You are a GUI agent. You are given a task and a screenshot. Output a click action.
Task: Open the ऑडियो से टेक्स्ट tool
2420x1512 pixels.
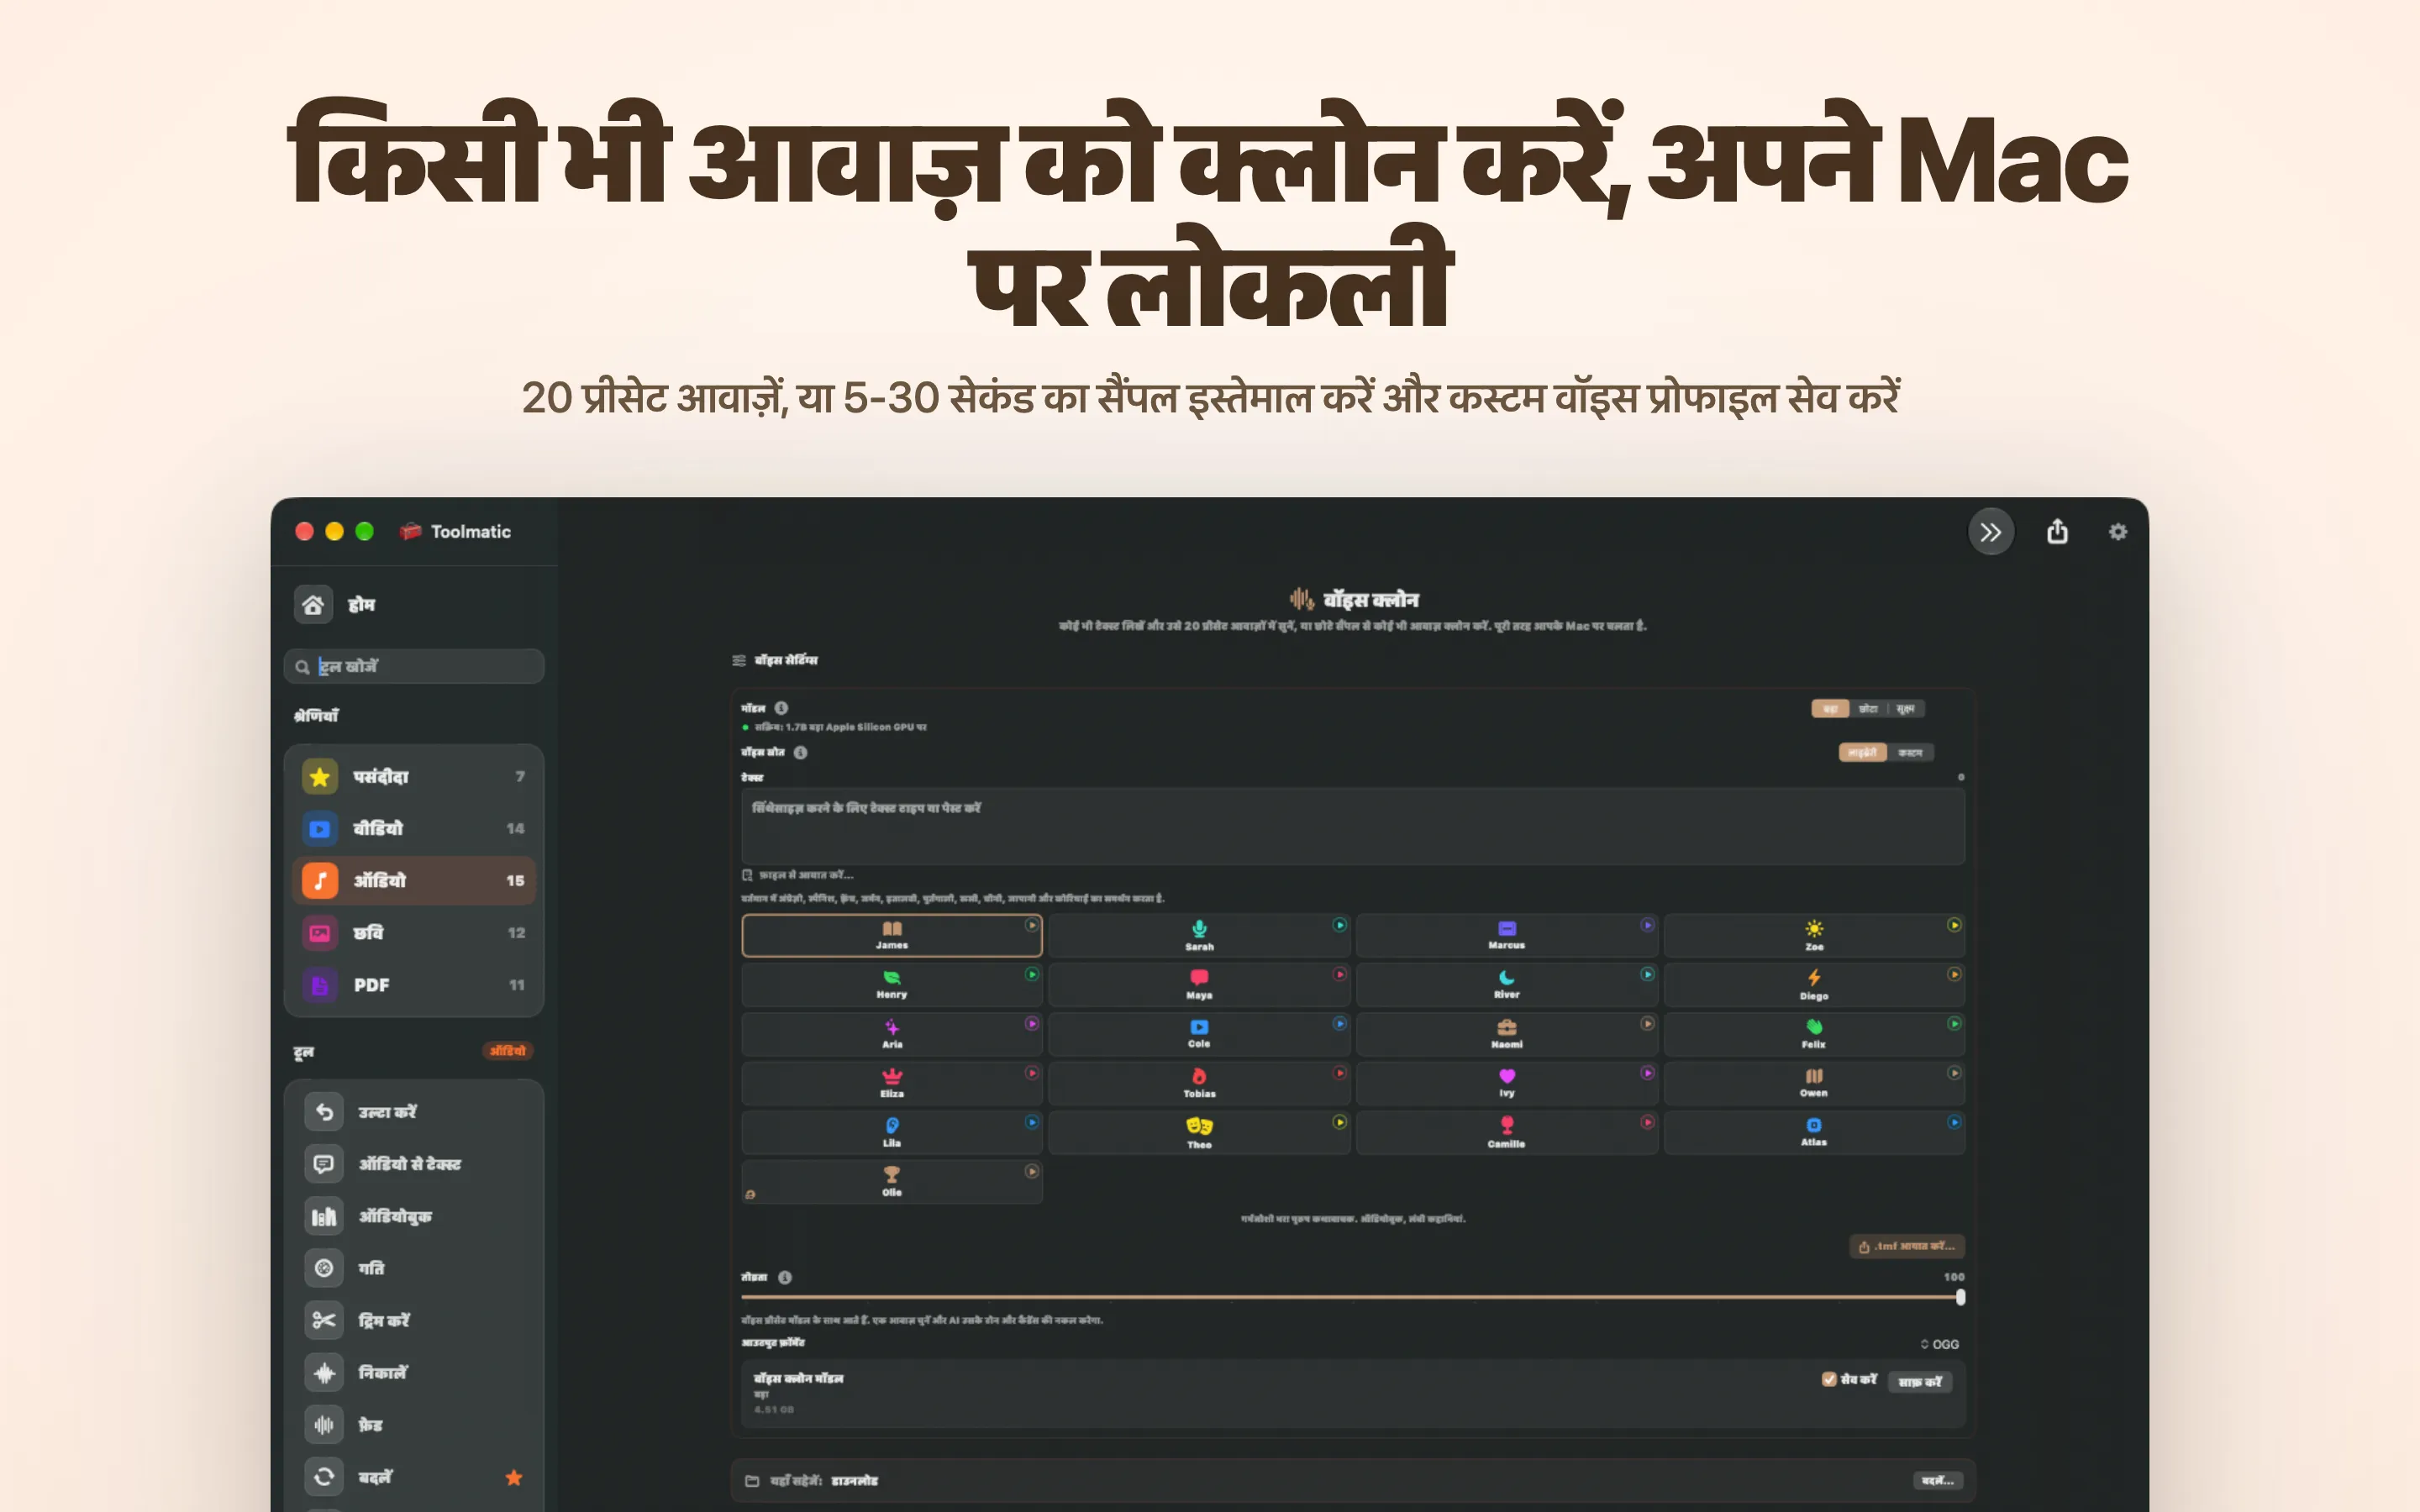point(414,1164)
